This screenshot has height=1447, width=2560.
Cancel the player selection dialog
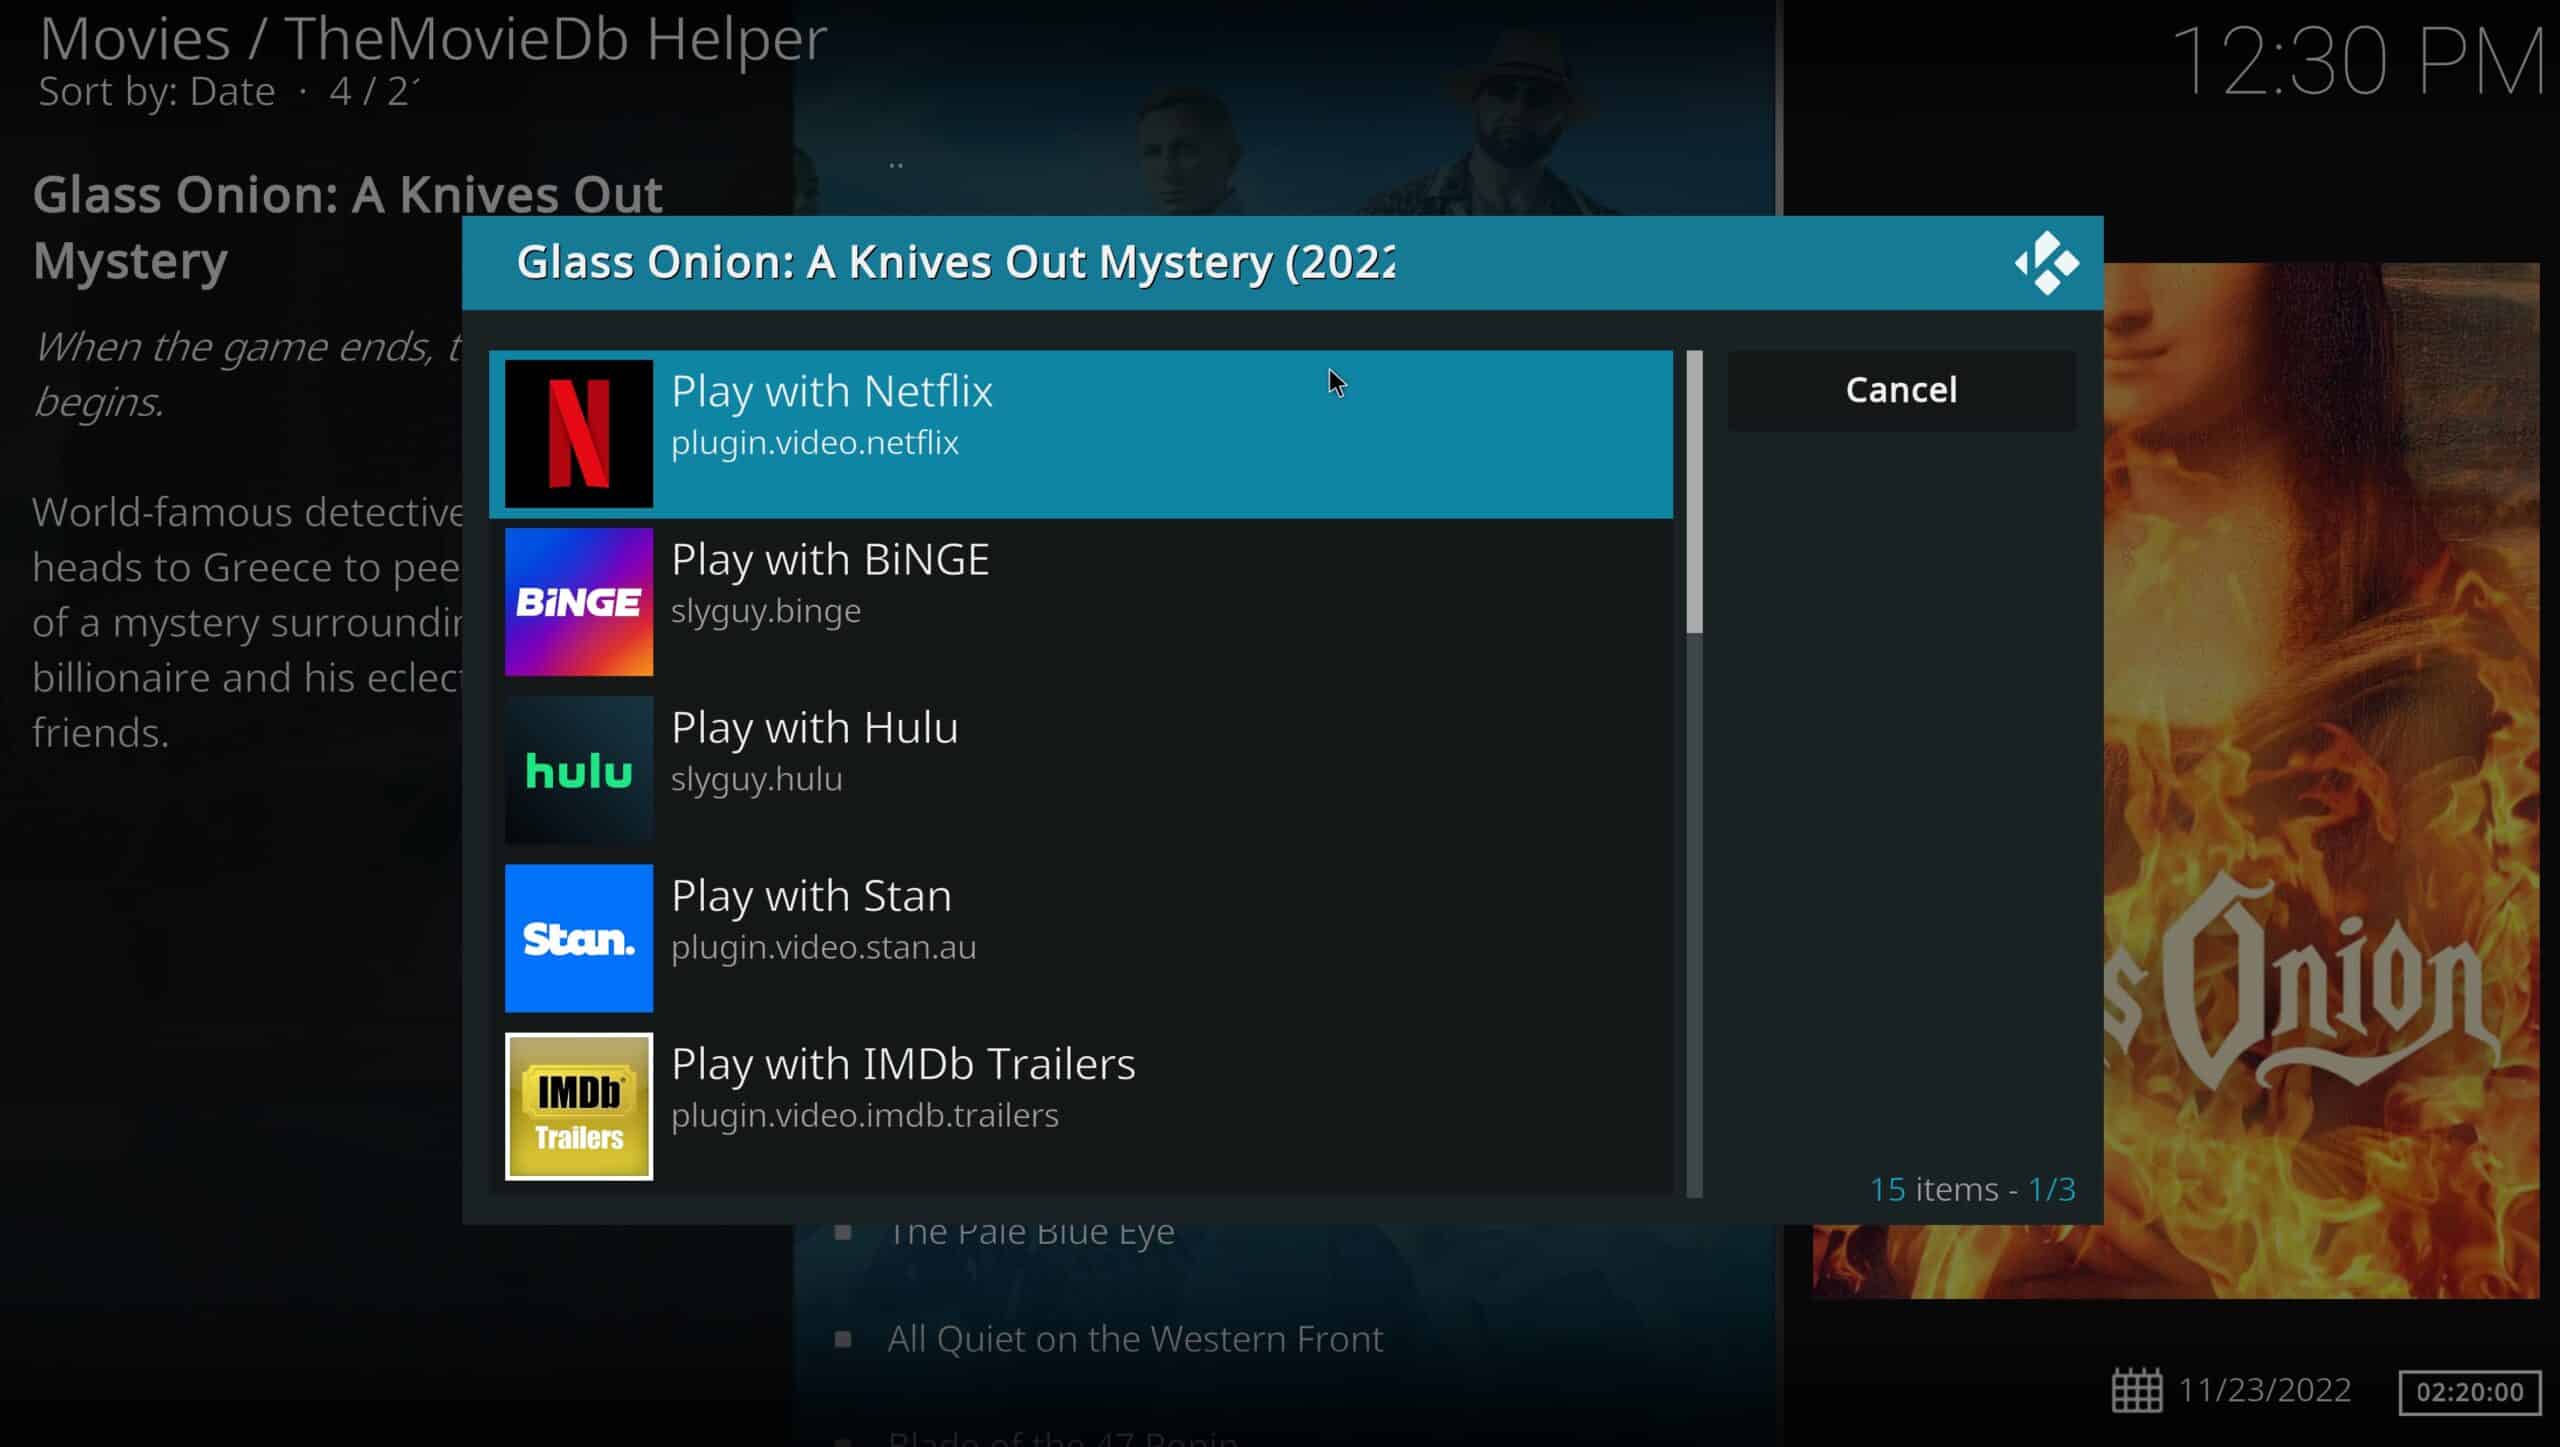tap(1901, 390)
